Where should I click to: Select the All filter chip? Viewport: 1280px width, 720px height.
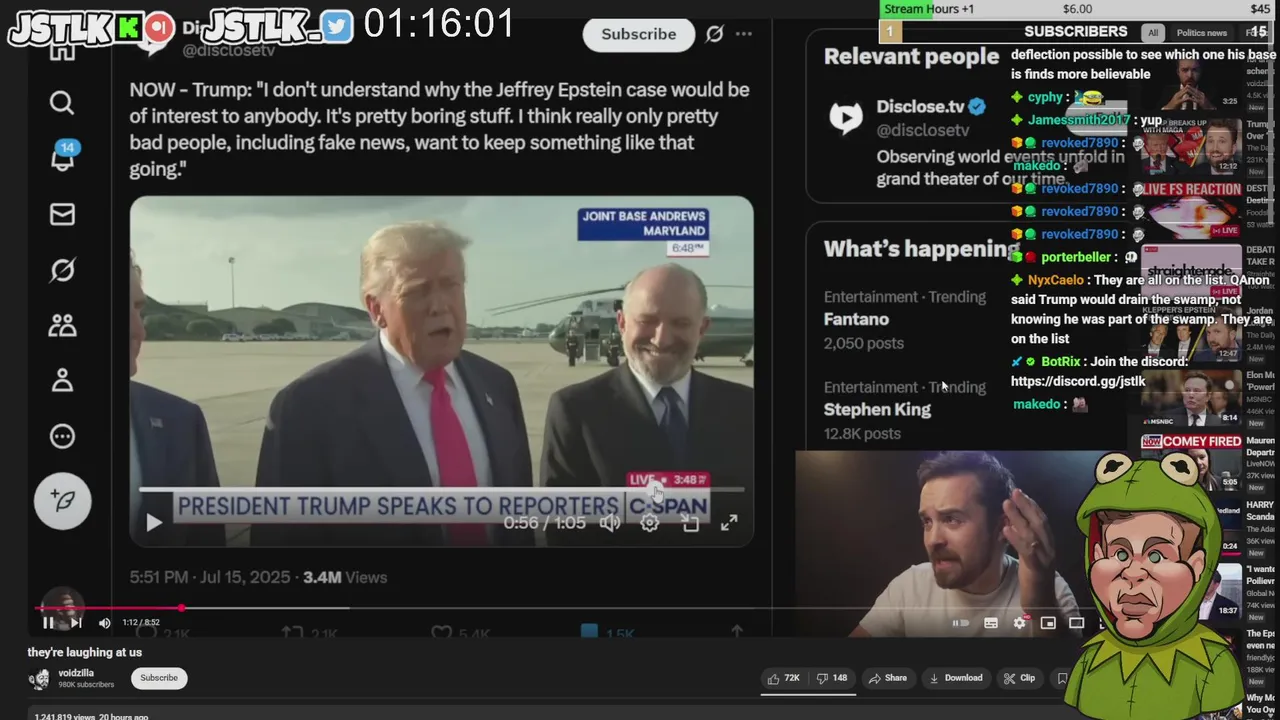(1153, 33)
